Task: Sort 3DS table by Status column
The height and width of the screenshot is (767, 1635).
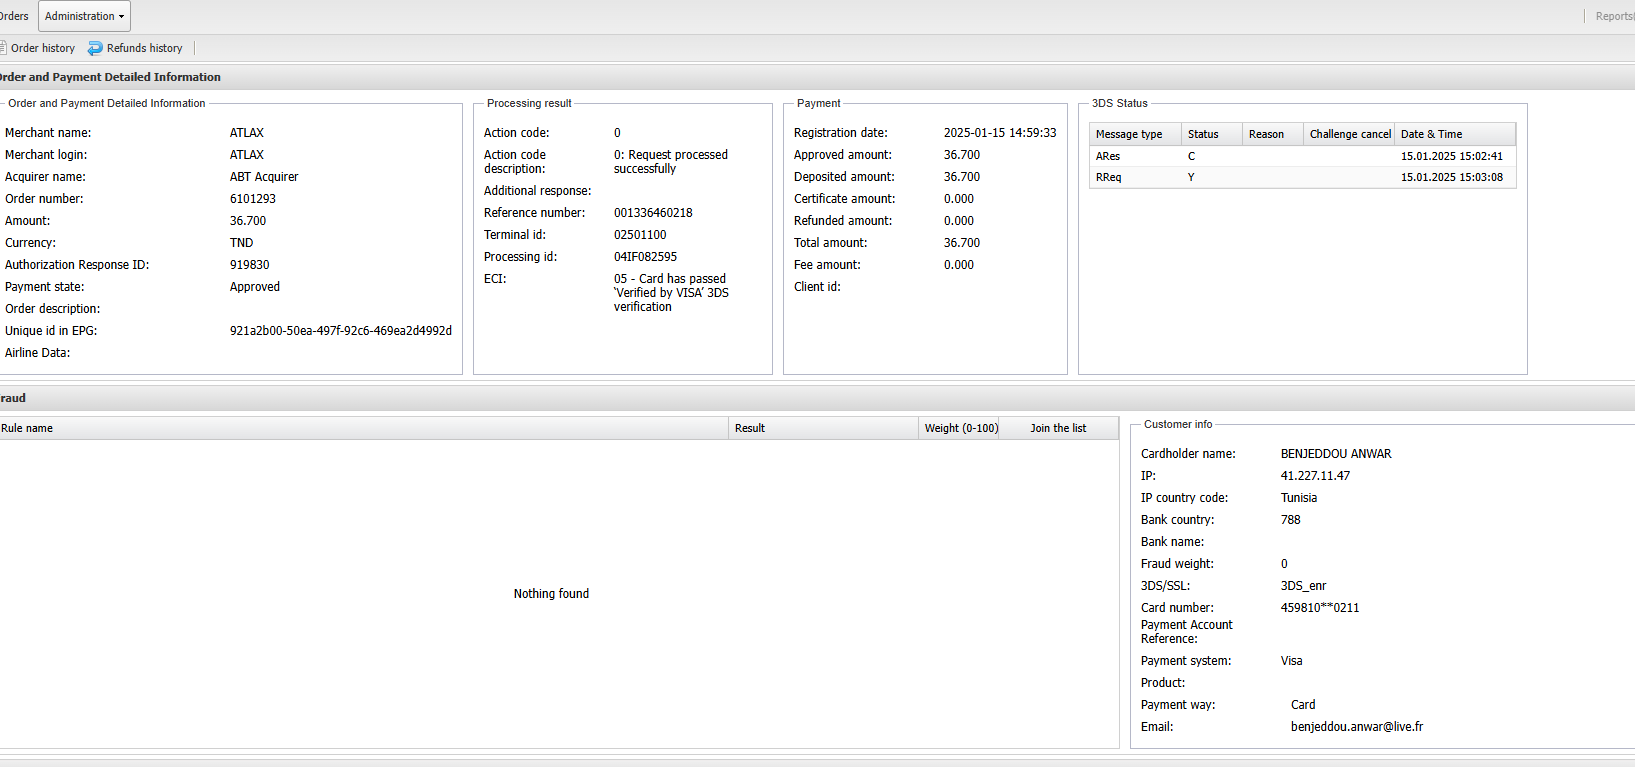Action: [x=1203, y=134]
